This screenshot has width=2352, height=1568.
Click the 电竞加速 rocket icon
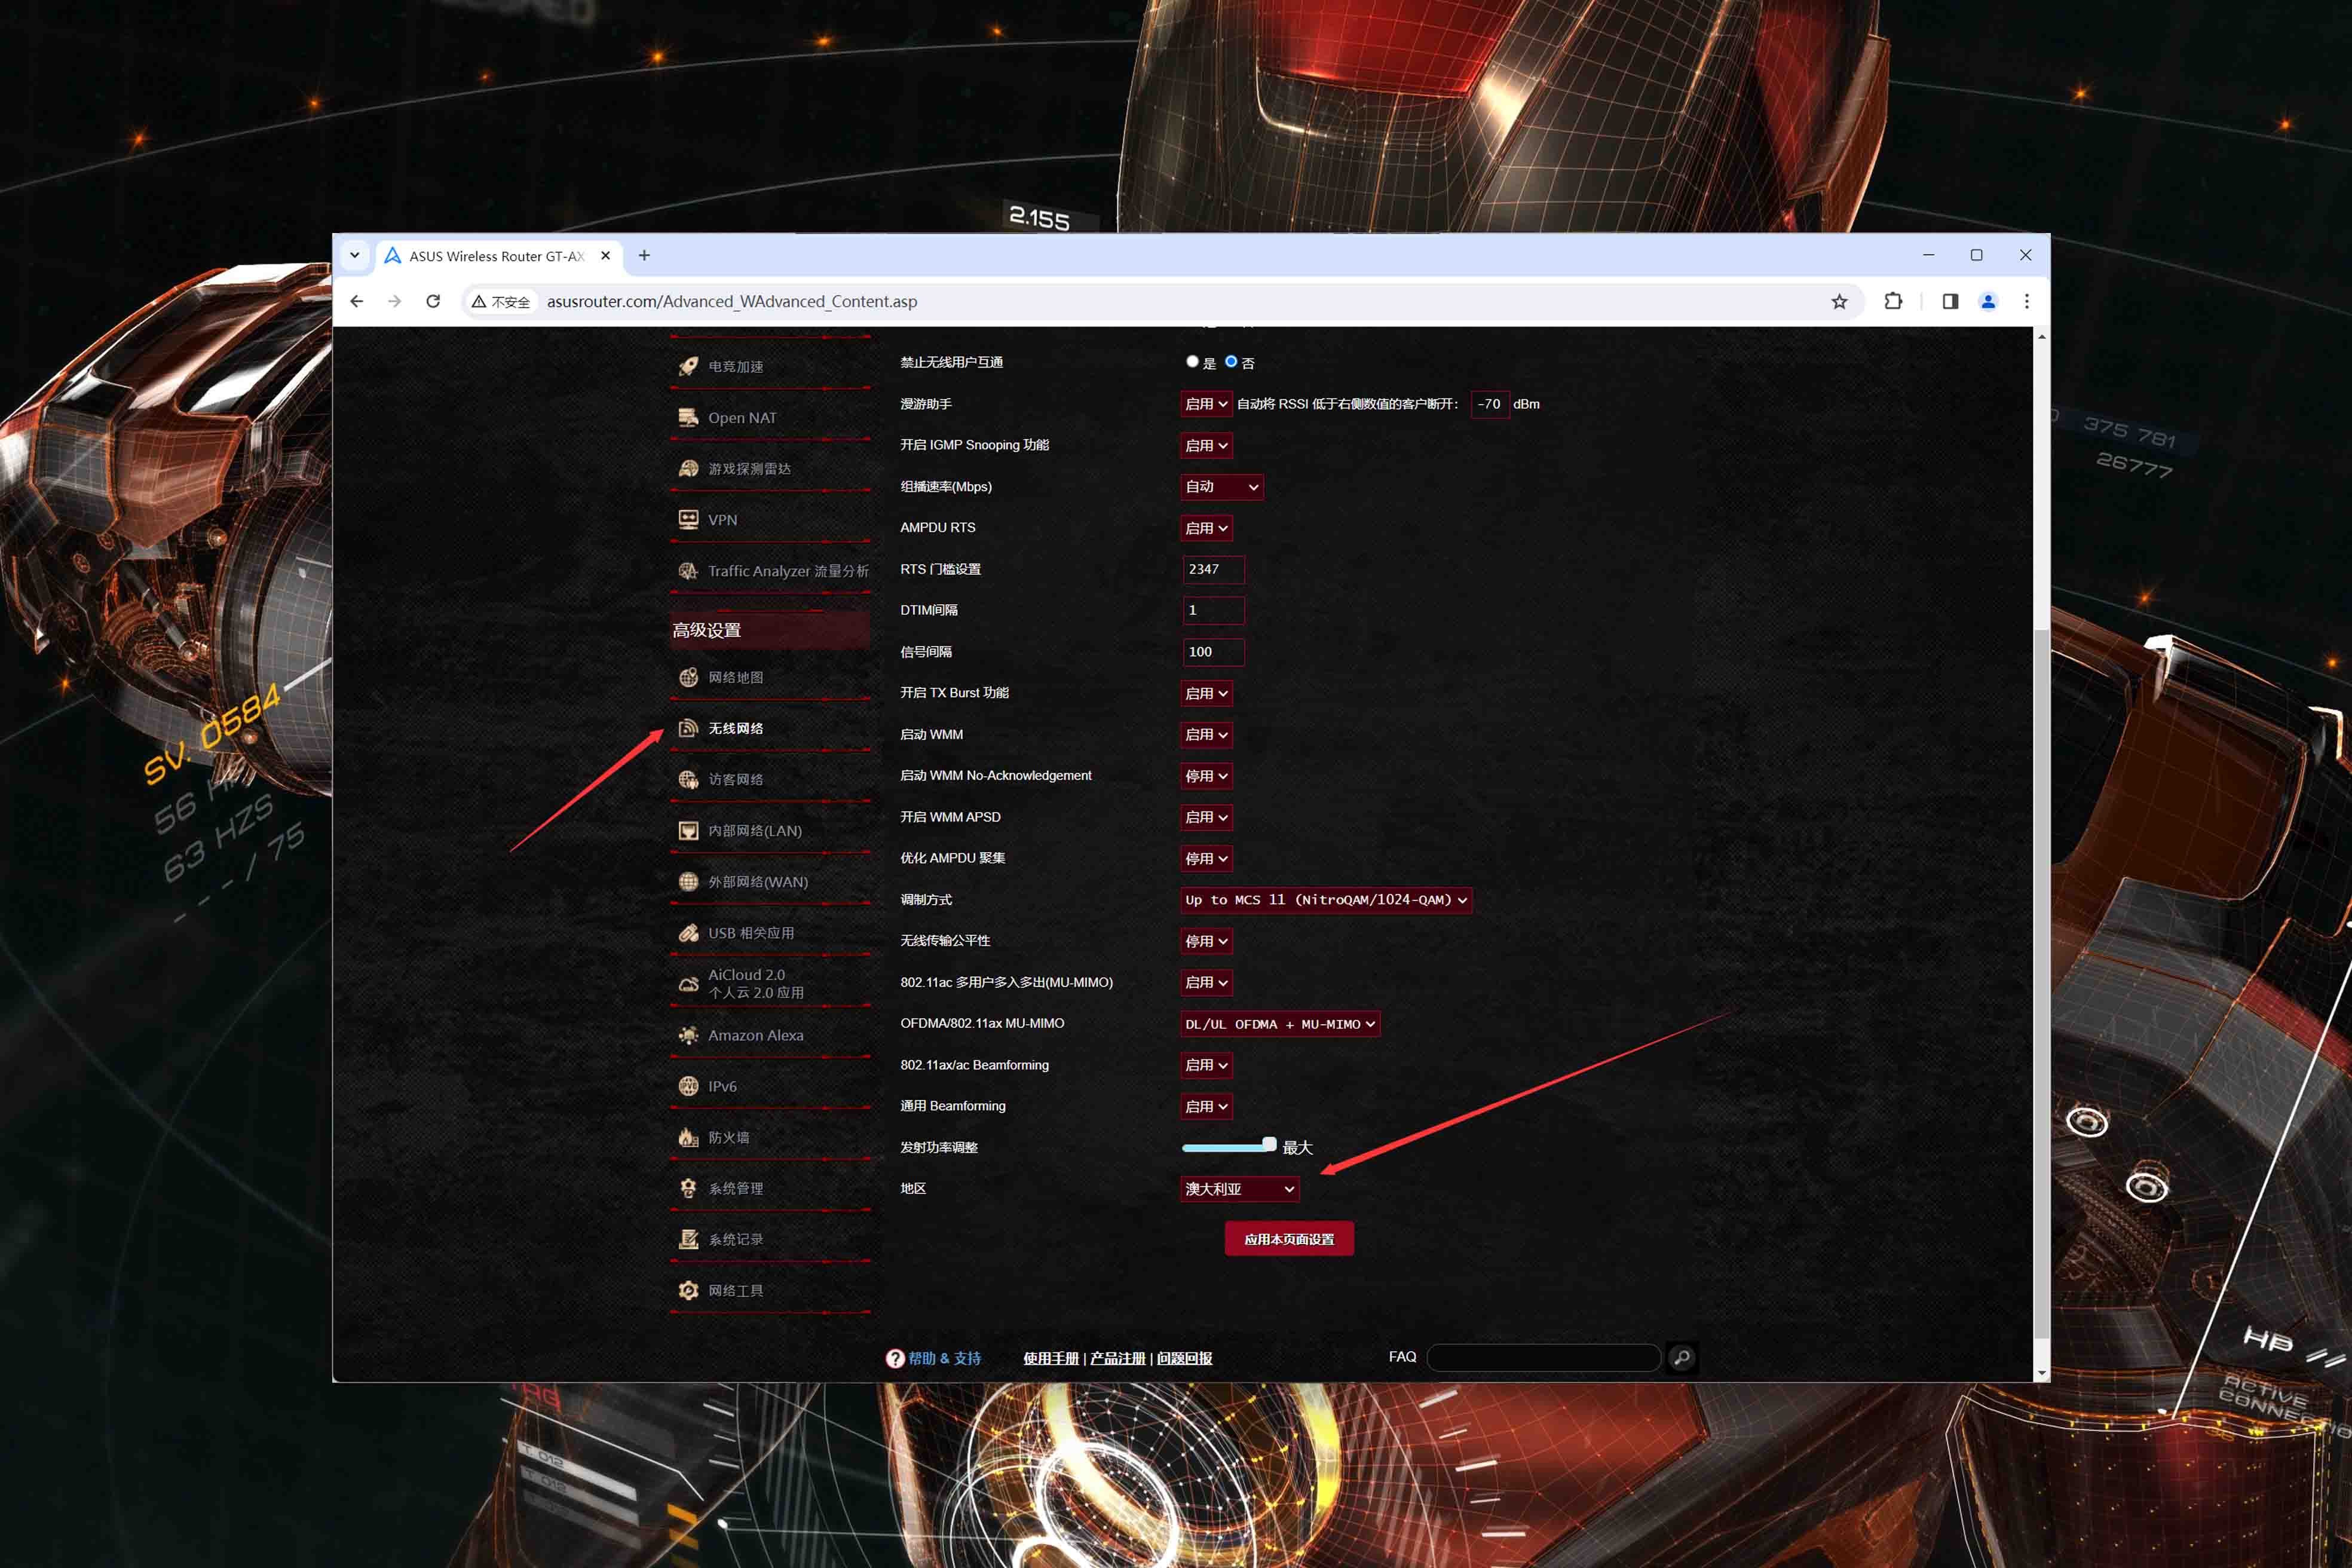688,367
